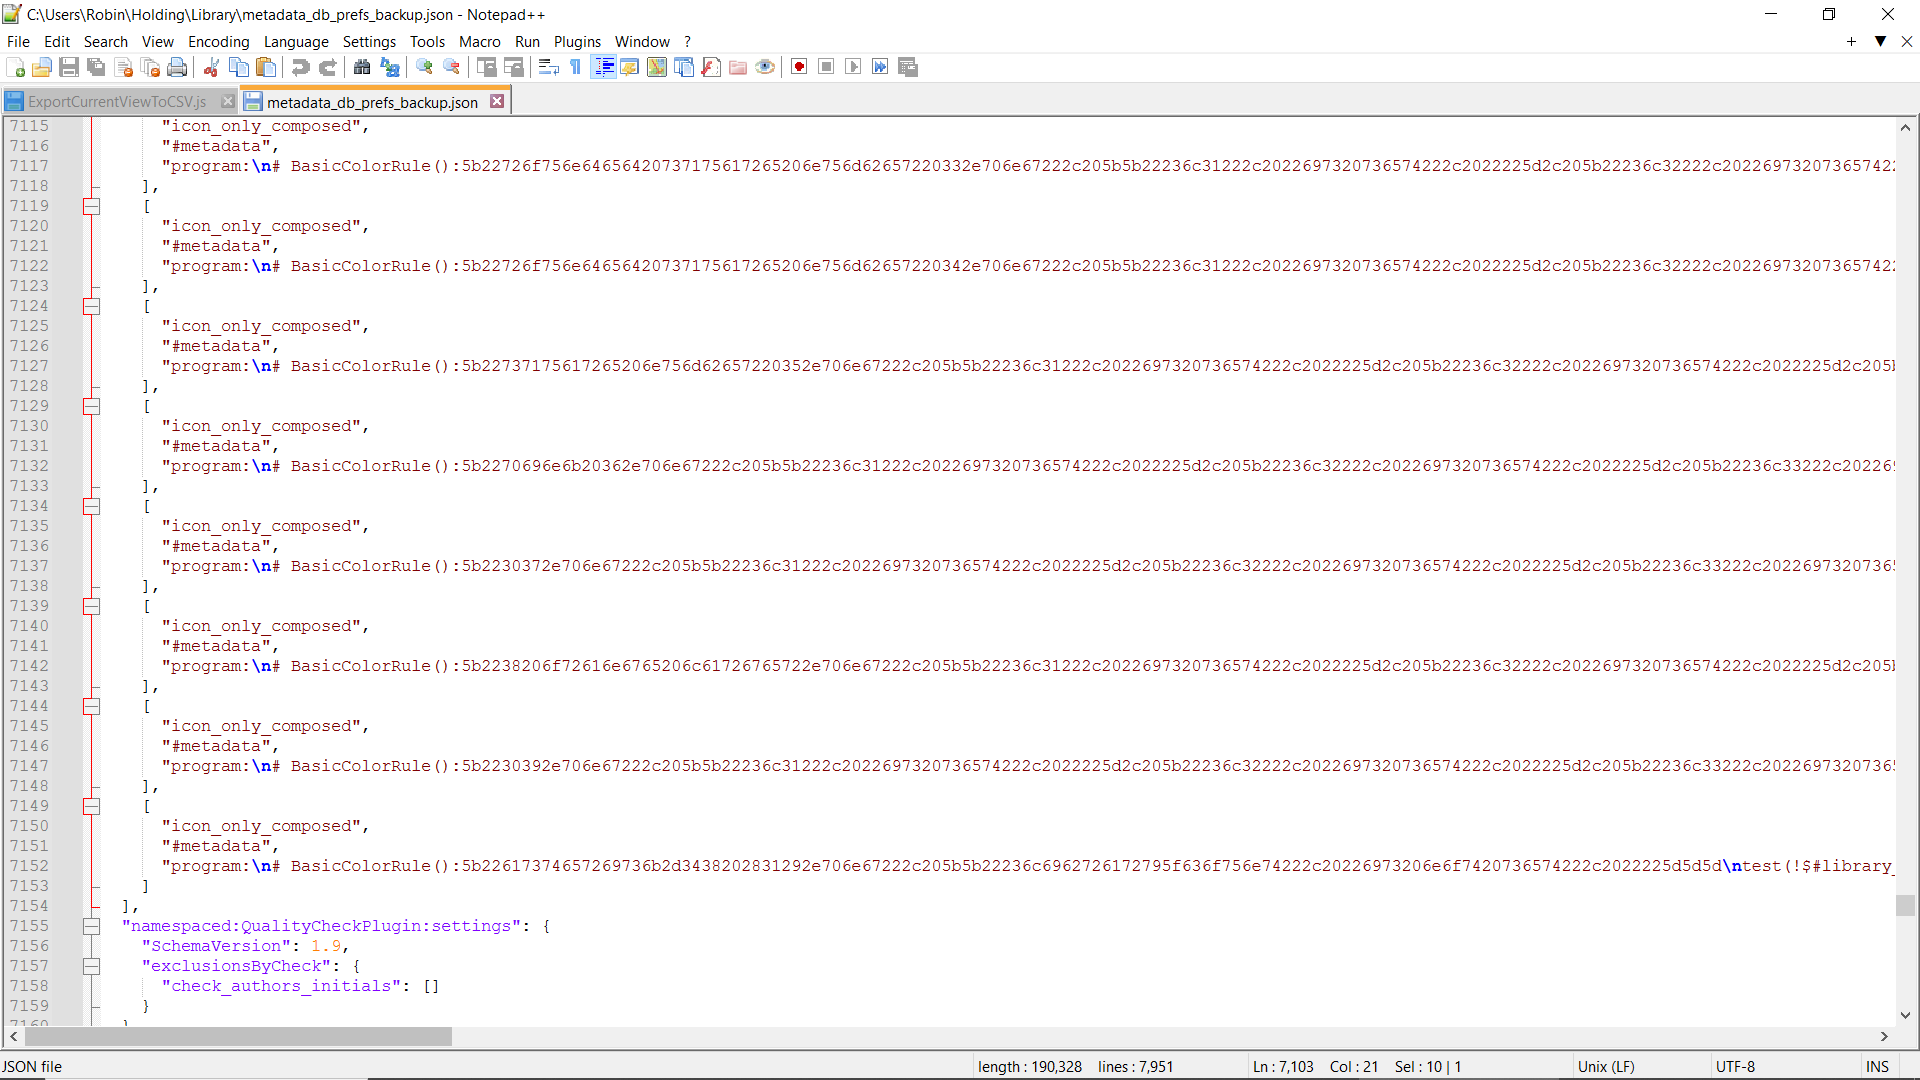Collapse exclusionsByCheck fold at line 7157
Image resolution: width=1920 pixels, height=1080 pixels.
tap(91, 966)
